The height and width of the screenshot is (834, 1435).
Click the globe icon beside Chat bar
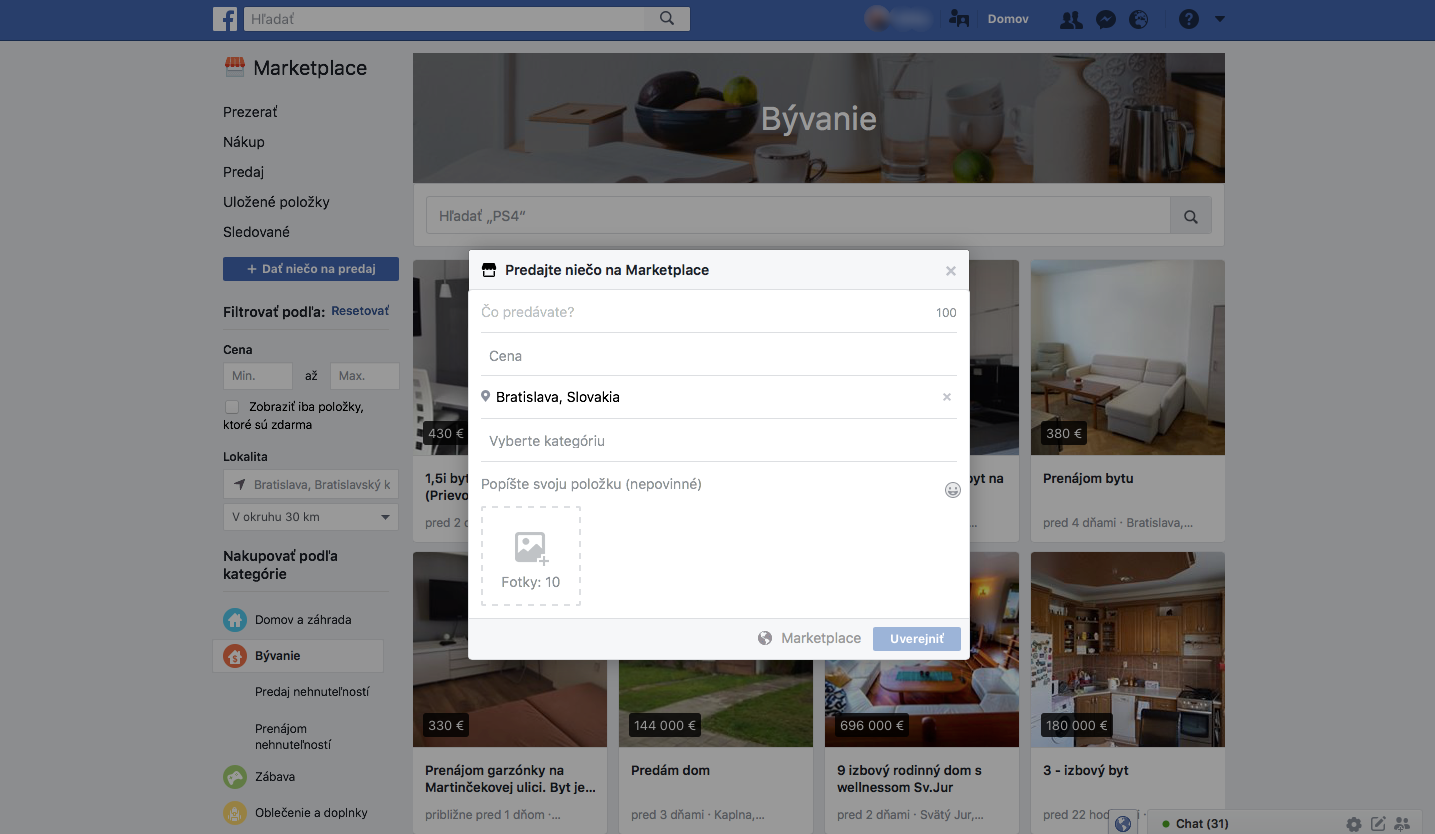coord(1123,824)
